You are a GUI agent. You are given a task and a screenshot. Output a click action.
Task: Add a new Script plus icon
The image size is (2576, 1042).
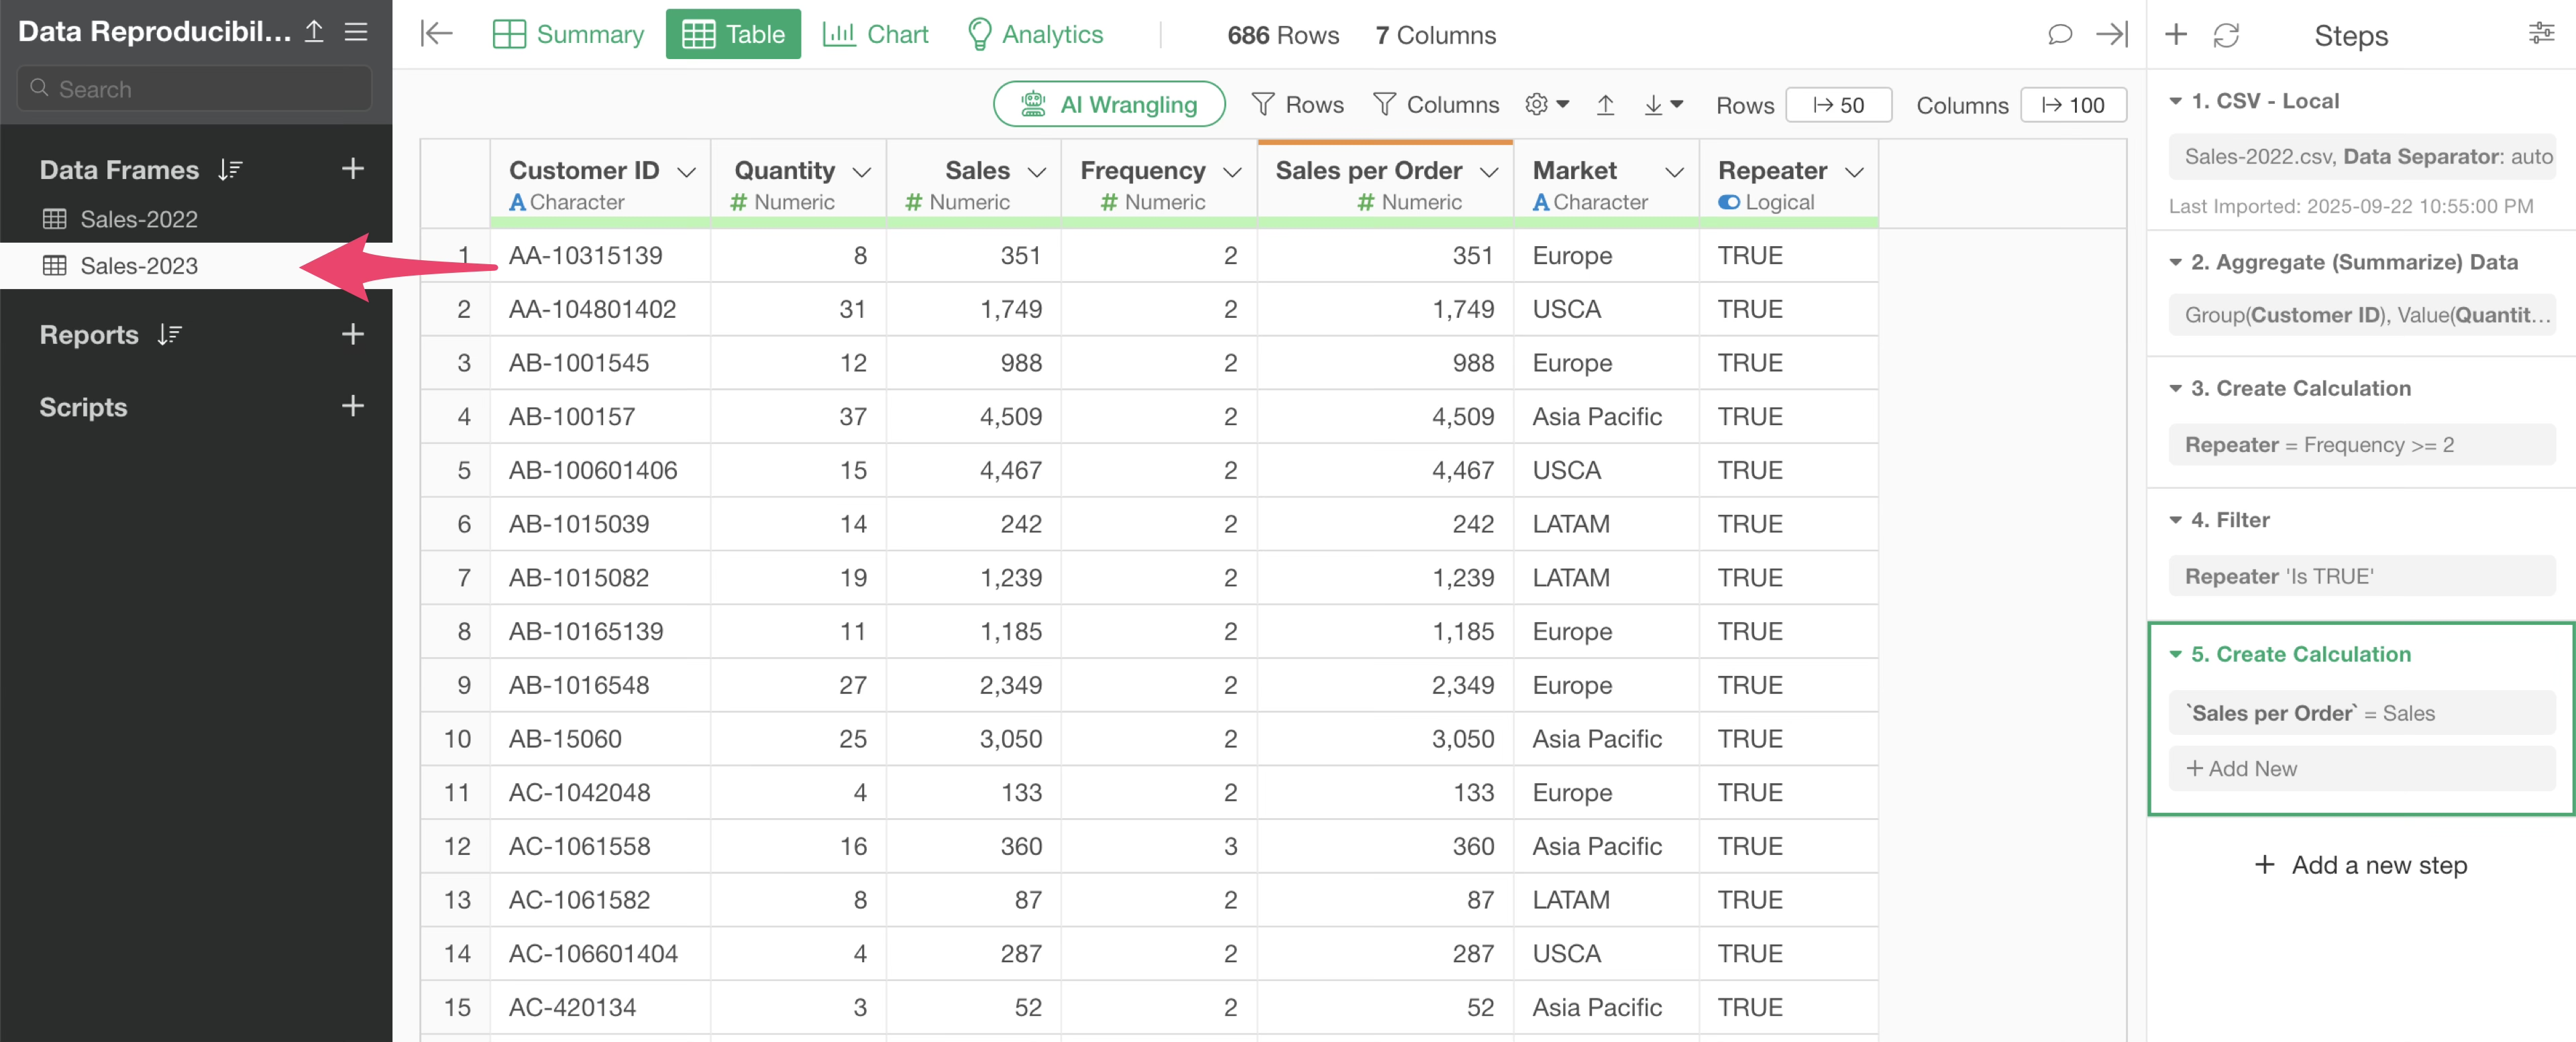(x=352, y=406)
